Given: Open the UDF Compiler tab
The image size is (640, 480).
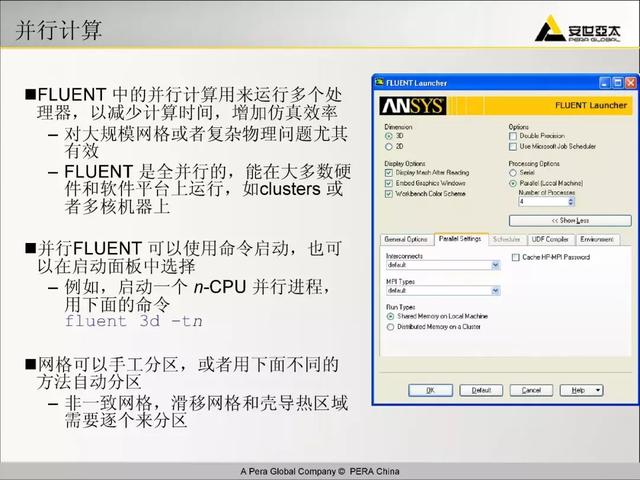Looking at the screenshot, I should click(x=550, y=240).
